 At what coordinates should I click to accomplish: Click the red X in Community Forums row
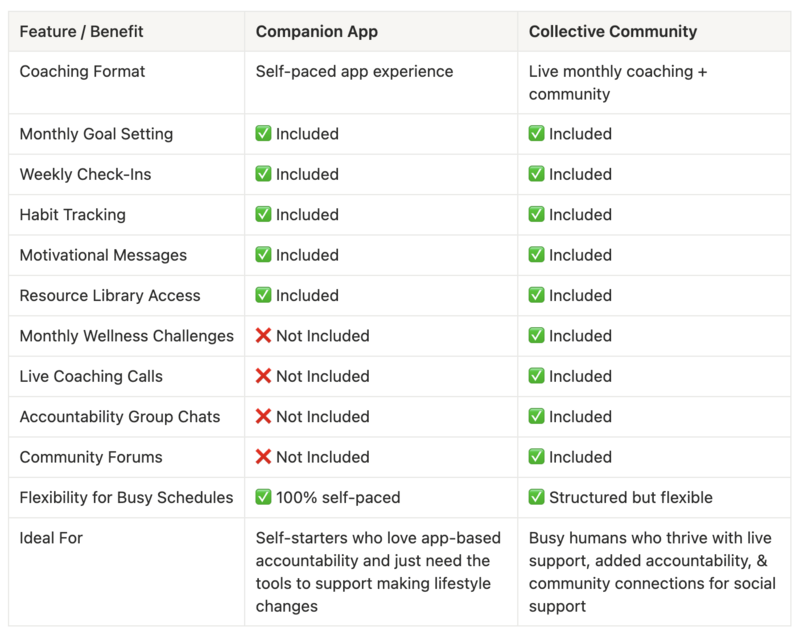tap(264, 457)
